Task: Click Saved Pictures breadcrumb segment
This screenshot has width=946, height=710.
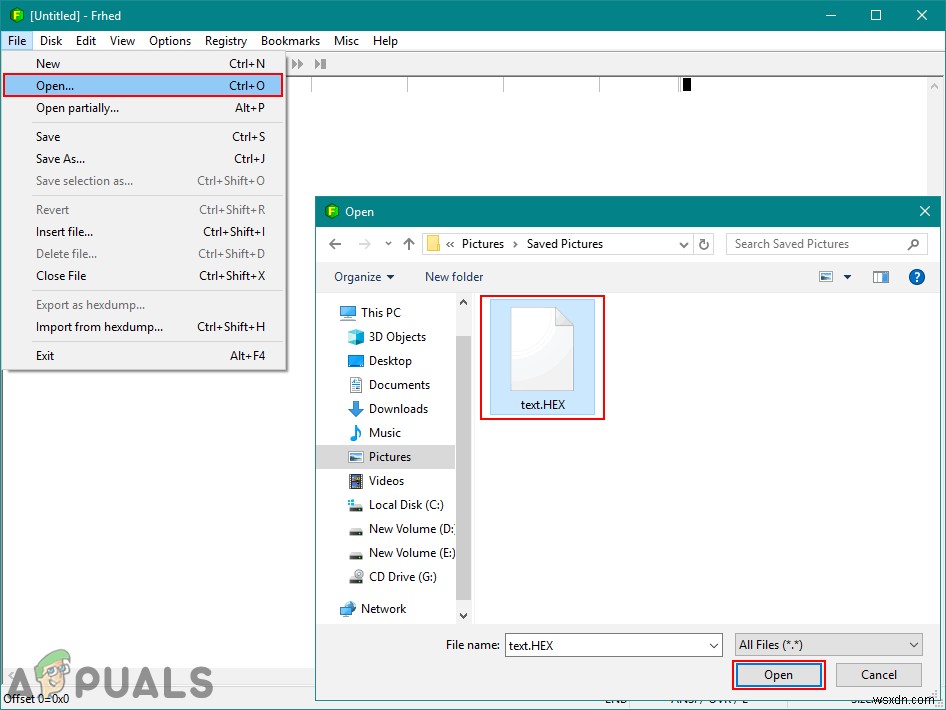Action: [565, 244]
